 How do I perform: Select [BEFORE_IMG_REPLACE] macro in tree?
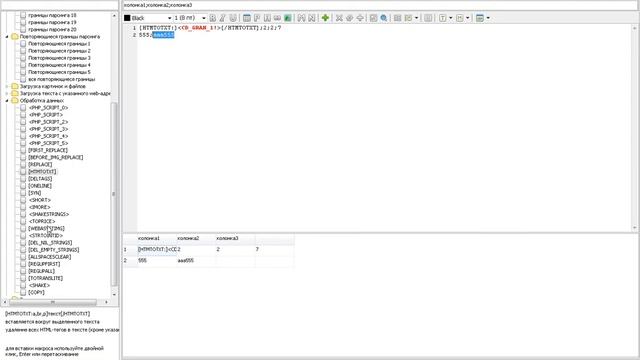(56, 157)
